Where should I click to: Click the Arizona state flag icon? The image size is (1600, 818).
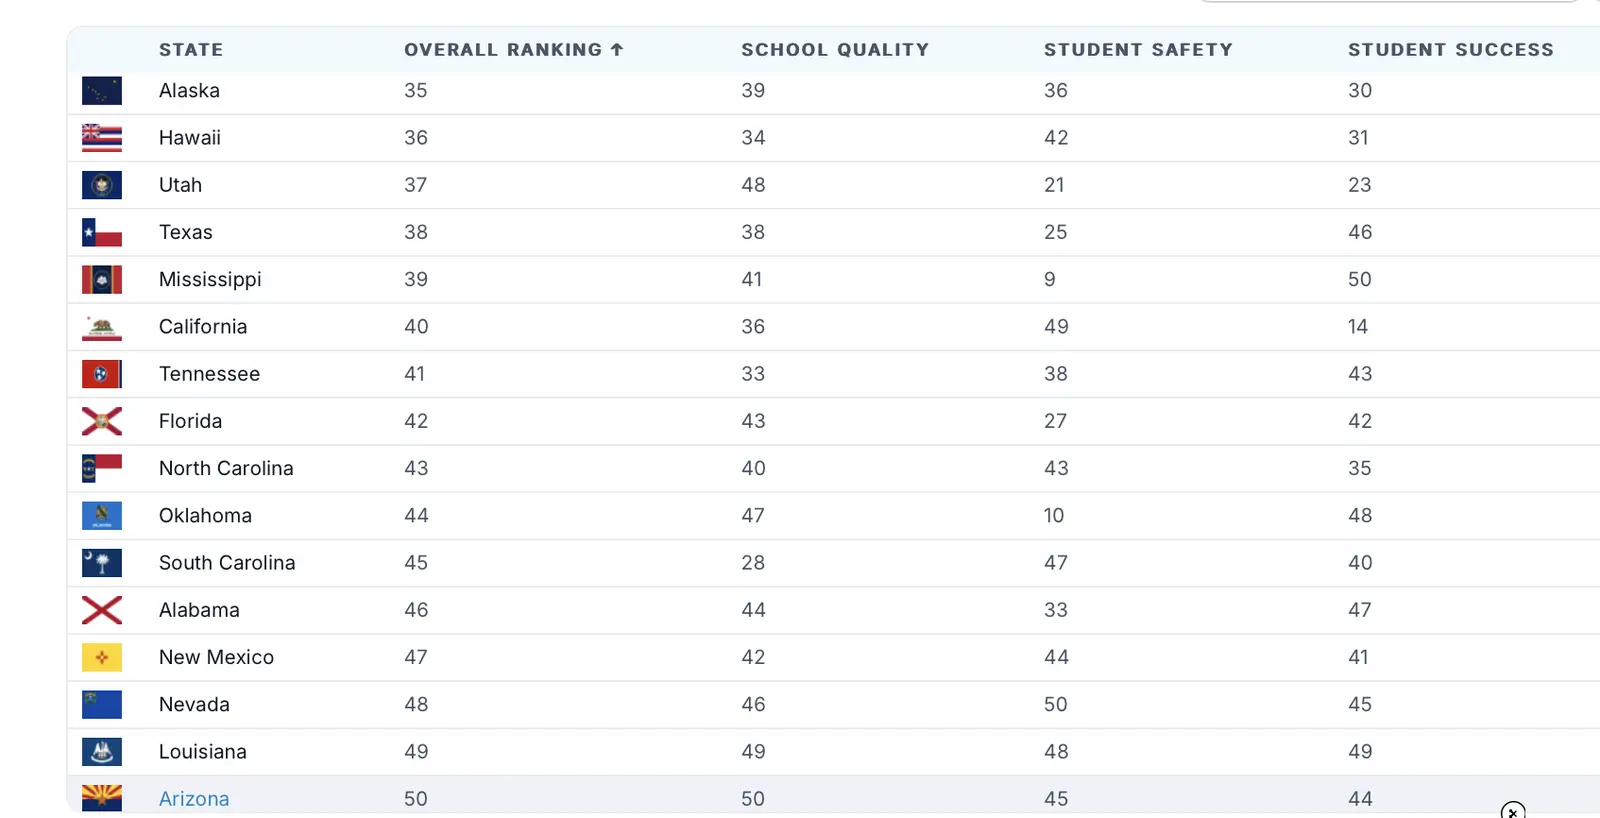[x=102, y=798]
